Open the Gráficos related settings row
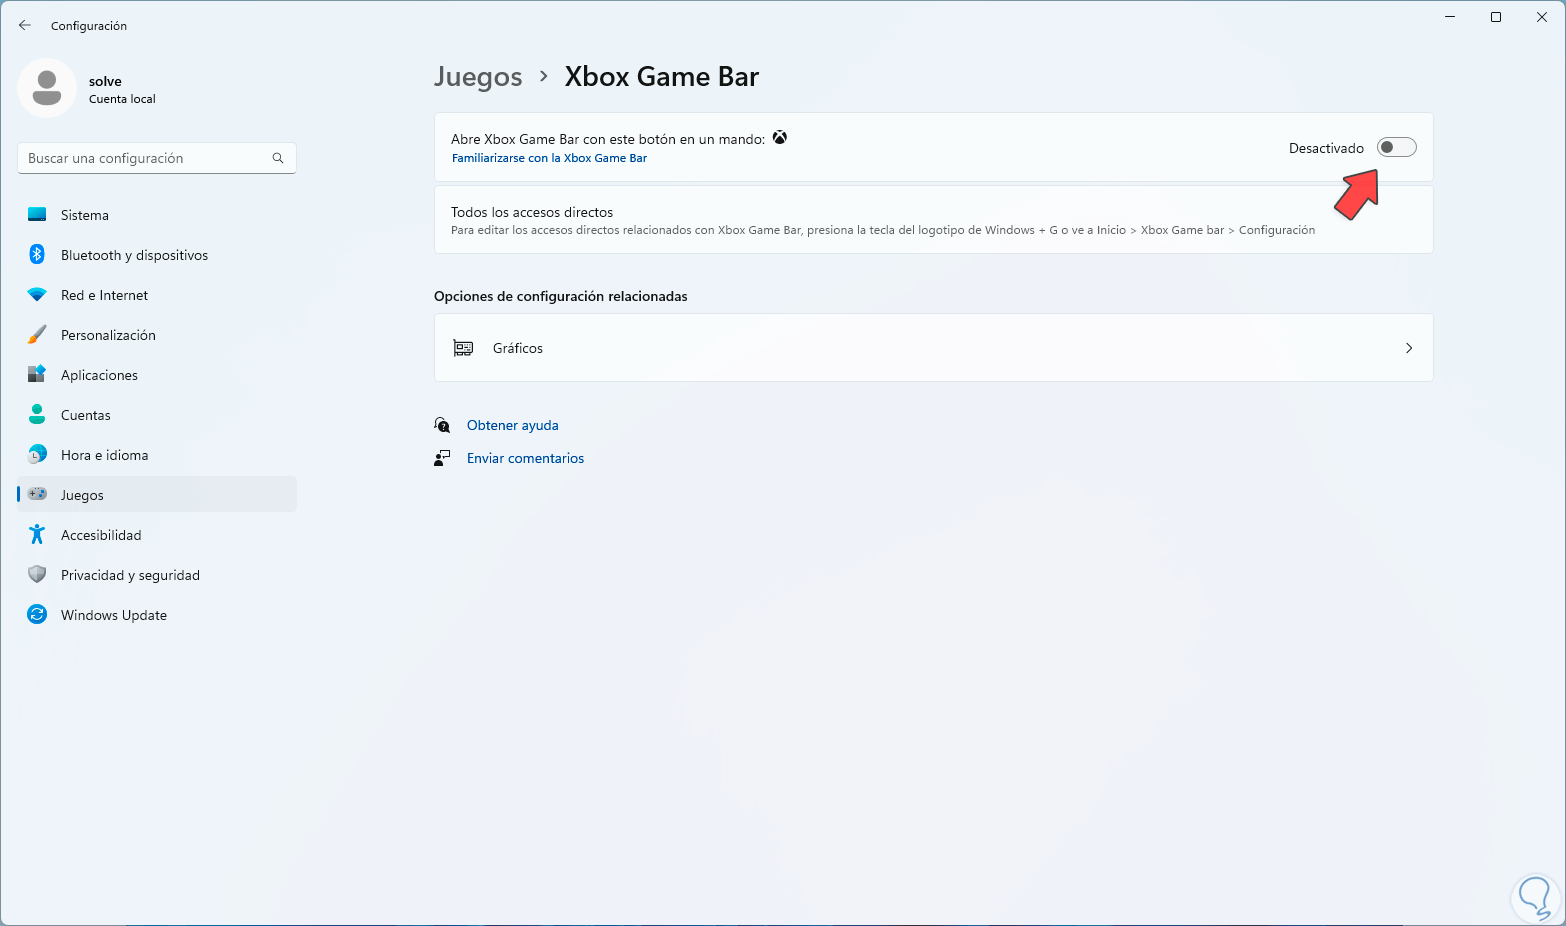Viewport: 1566px width, 926px height. [934, 348]
